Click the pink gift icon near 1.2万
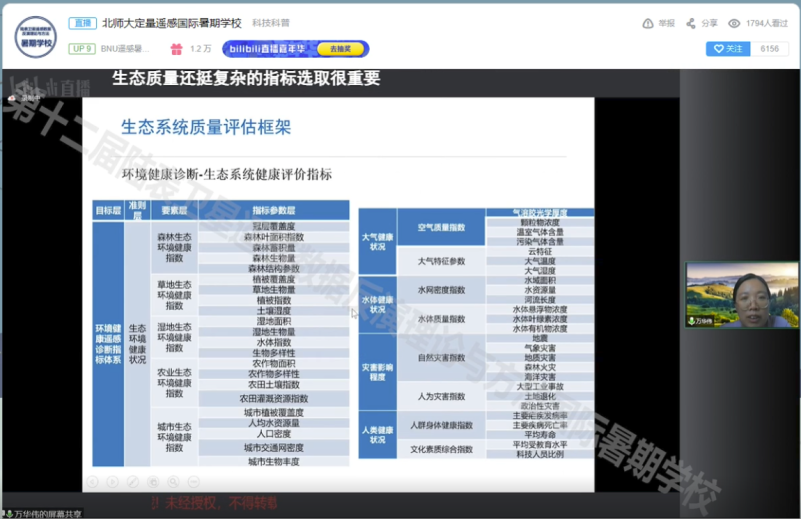 coord(176,48)
